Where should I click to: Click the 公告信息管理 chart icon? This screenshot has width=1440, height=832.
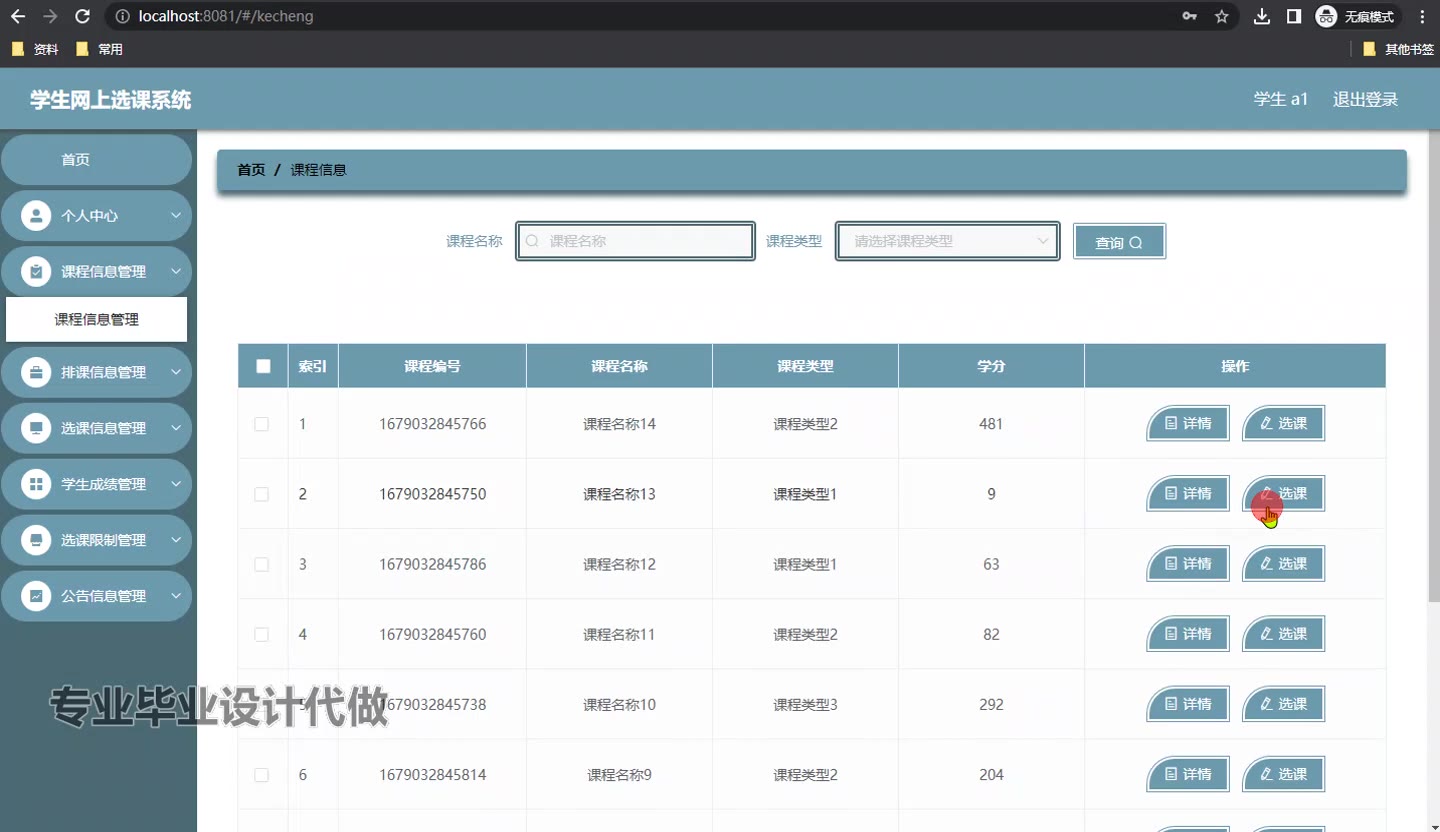[36, 596]
